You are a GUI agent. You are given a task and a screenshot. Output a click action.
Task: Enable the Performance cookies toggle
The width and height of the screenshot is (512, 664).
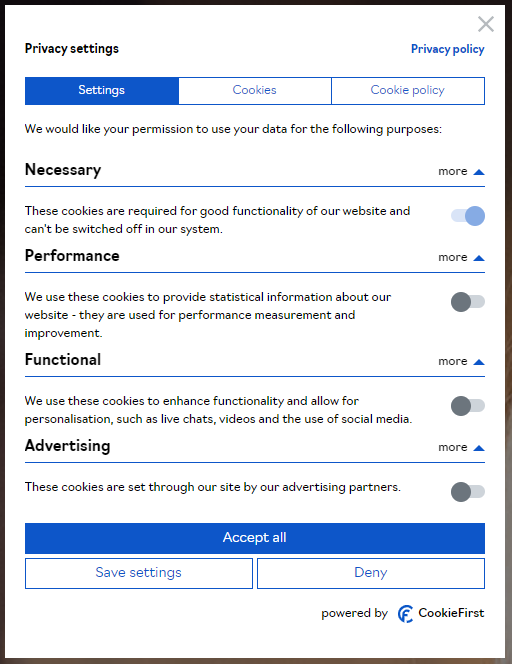[x=468, y=302]
